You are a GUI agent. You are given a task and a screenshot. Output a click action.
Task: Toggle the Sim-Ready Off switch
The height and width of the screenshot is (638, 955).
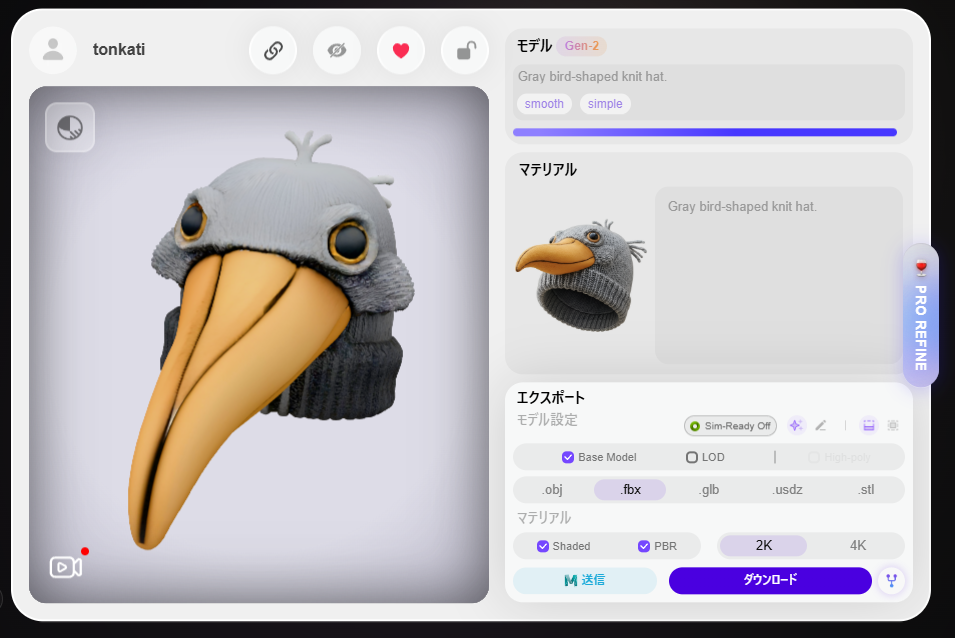point(730,426)
